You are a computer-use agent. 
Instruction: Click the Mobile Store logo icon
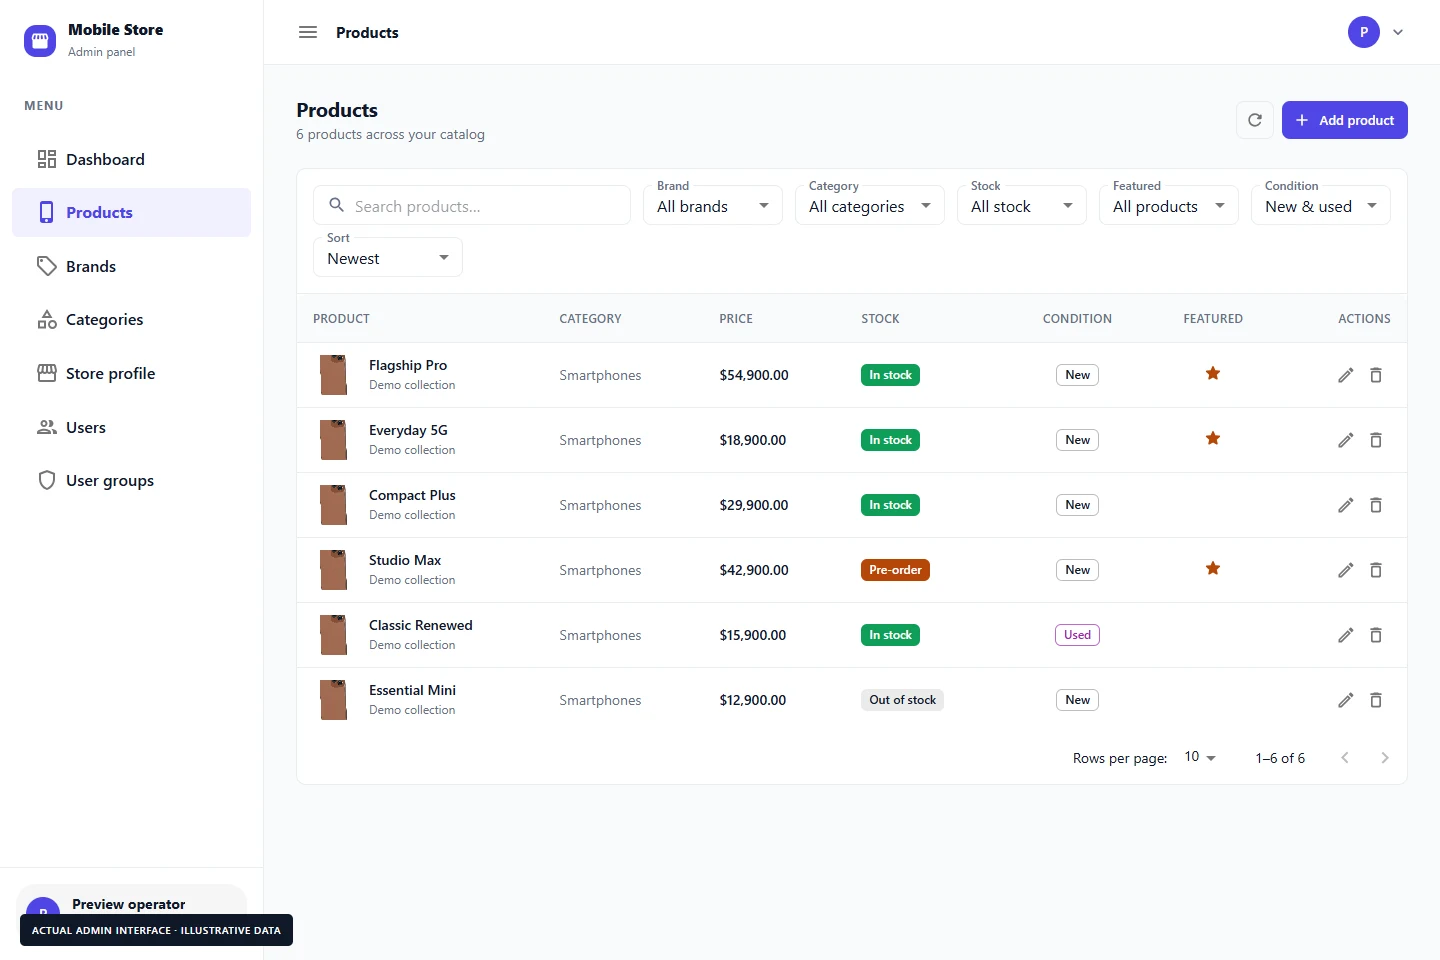(x=40, y=41)
